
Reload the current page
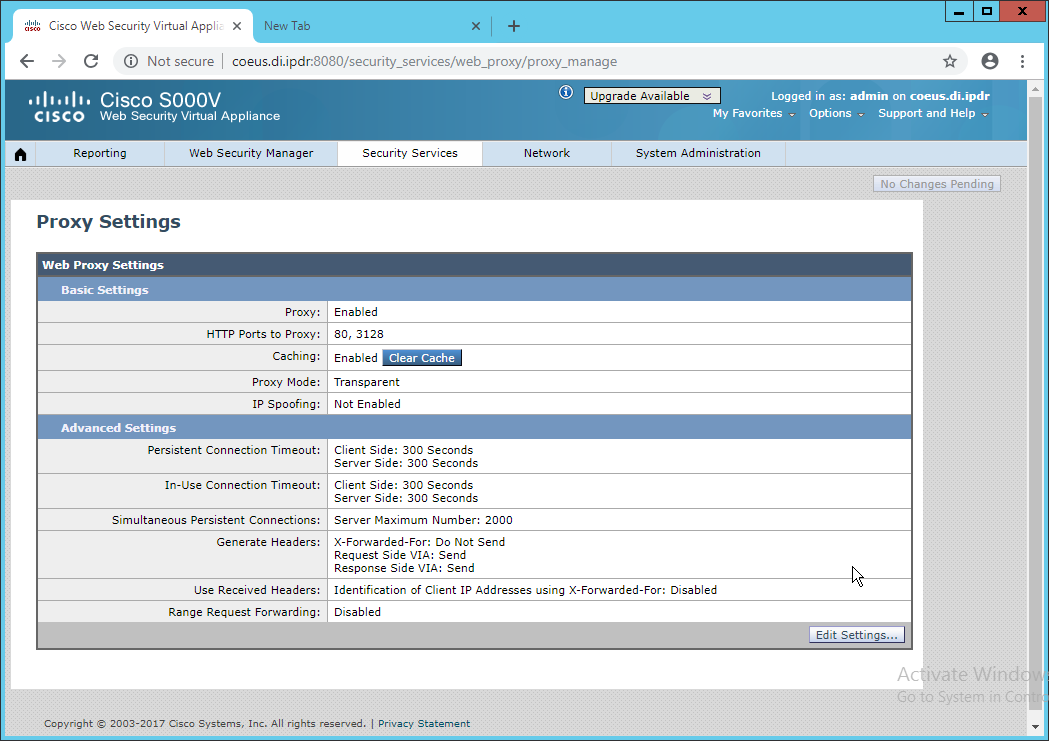(91, 62)
